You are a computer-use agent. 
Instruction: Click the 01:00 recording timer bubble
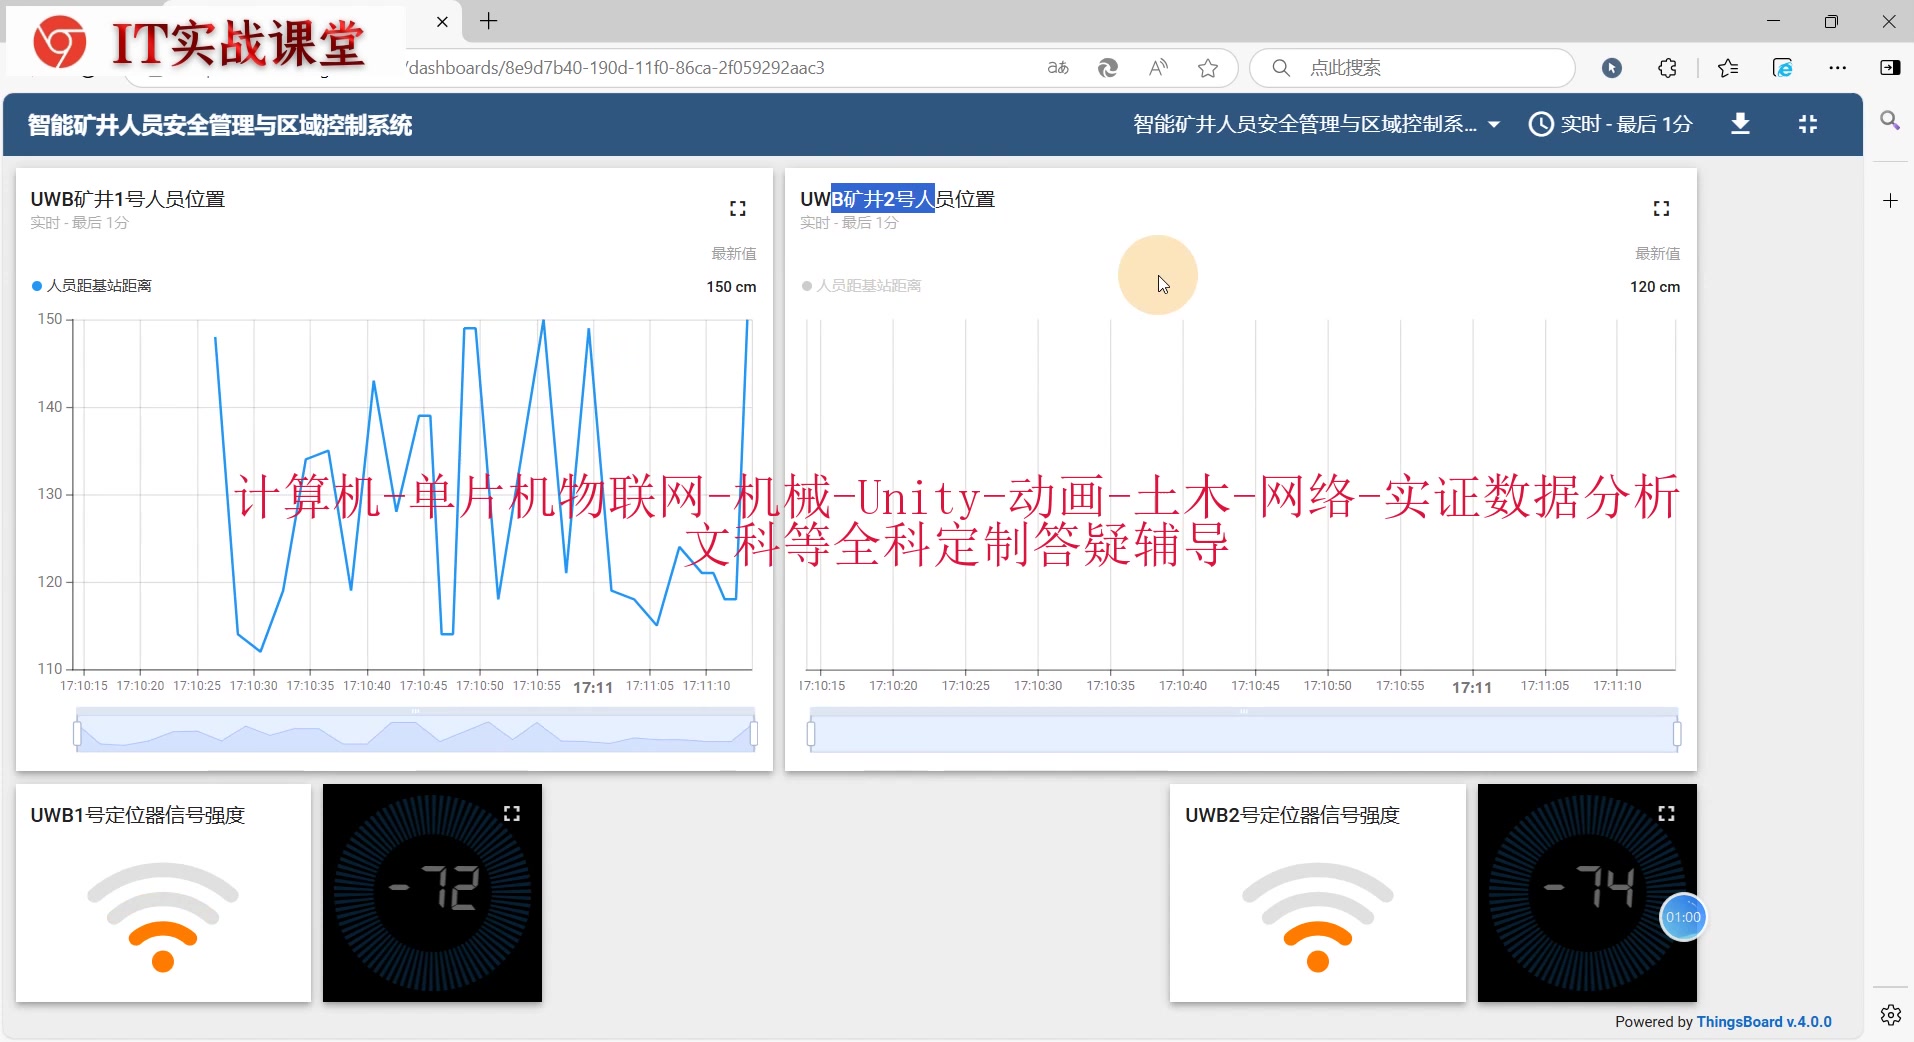(1683, 917)
